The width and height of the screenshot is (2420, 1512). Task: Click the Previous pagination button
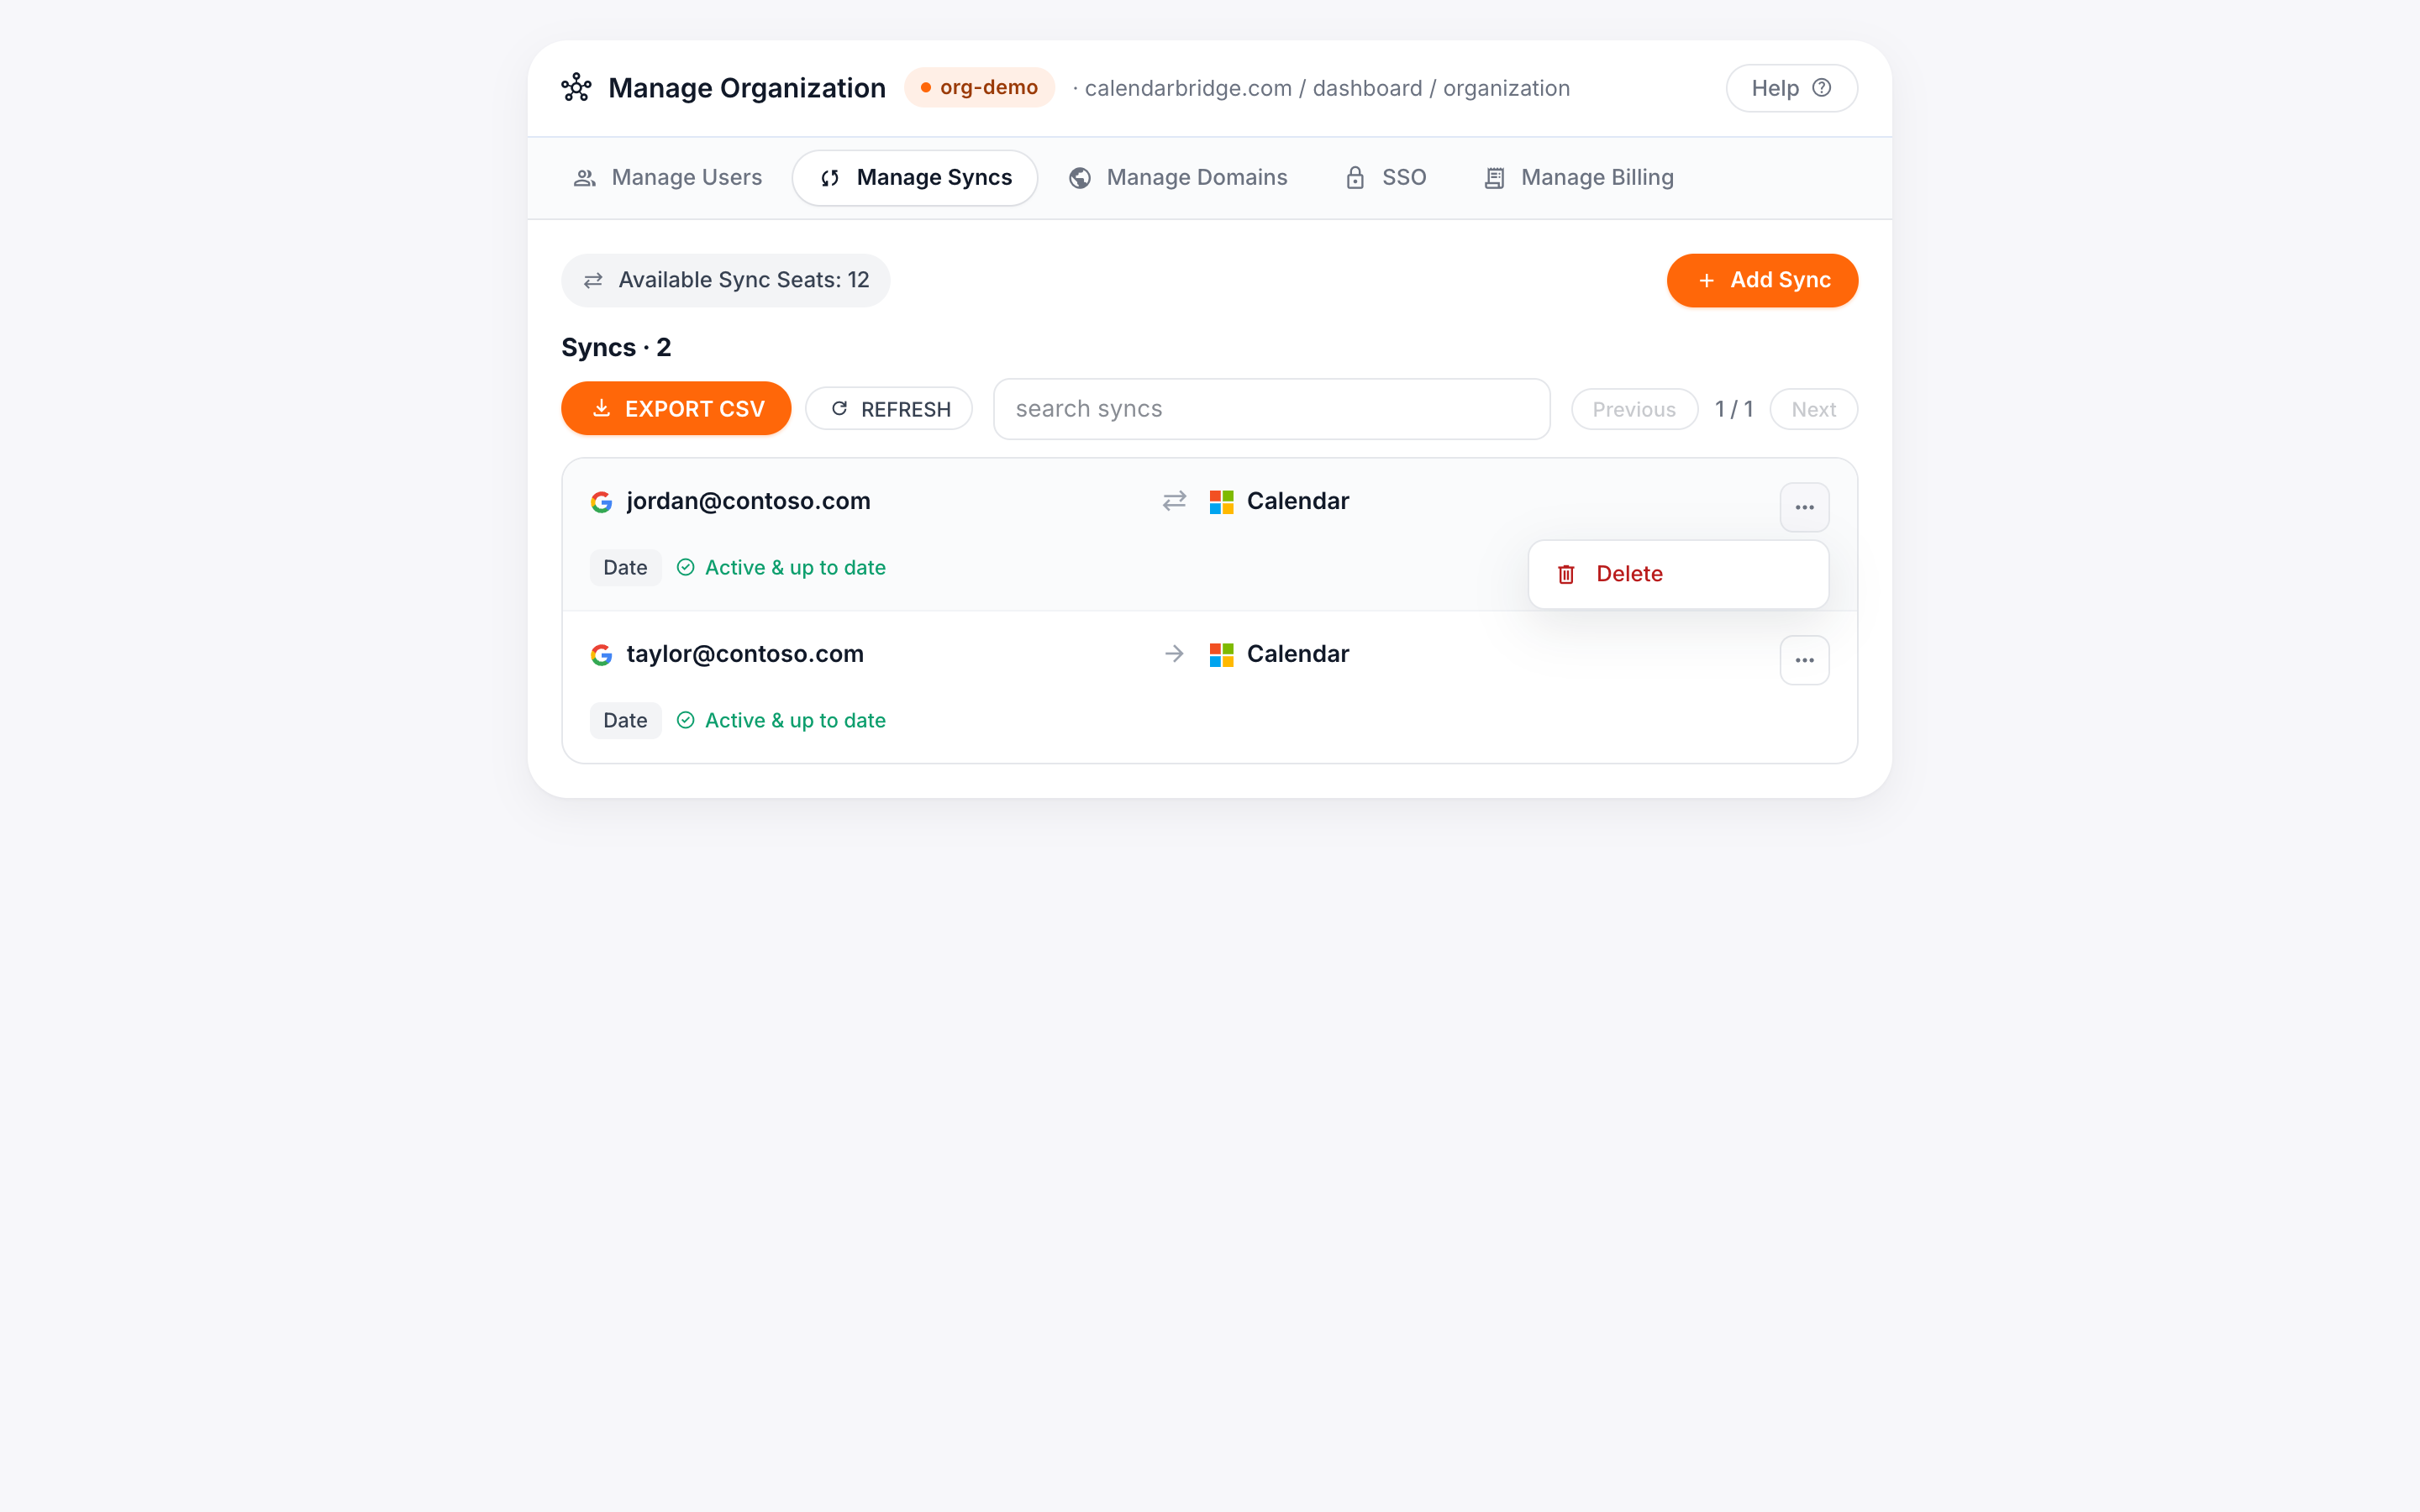(1634, 409)
